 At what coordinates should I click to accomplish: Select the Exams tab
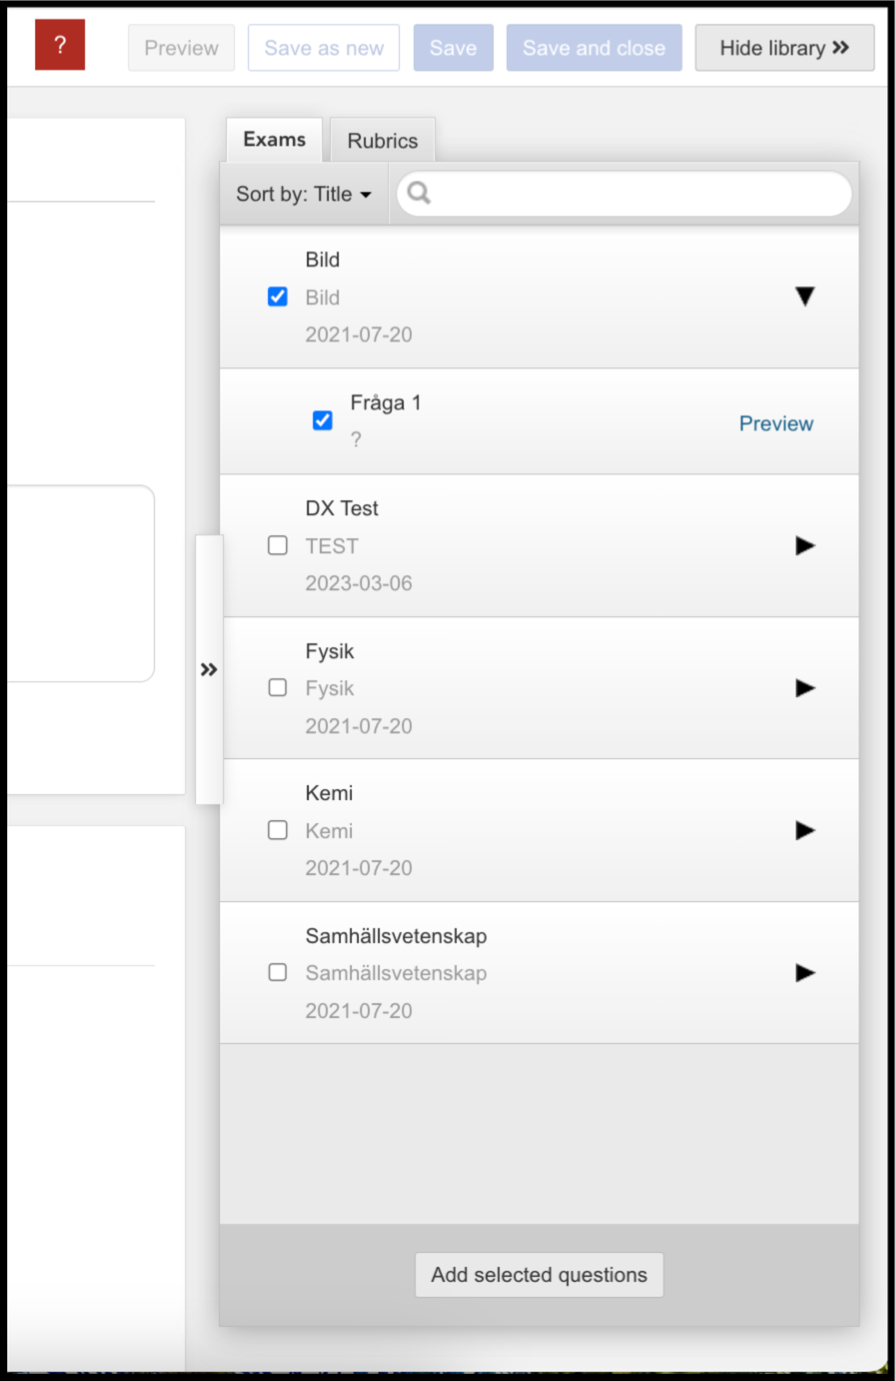(274, 139)
